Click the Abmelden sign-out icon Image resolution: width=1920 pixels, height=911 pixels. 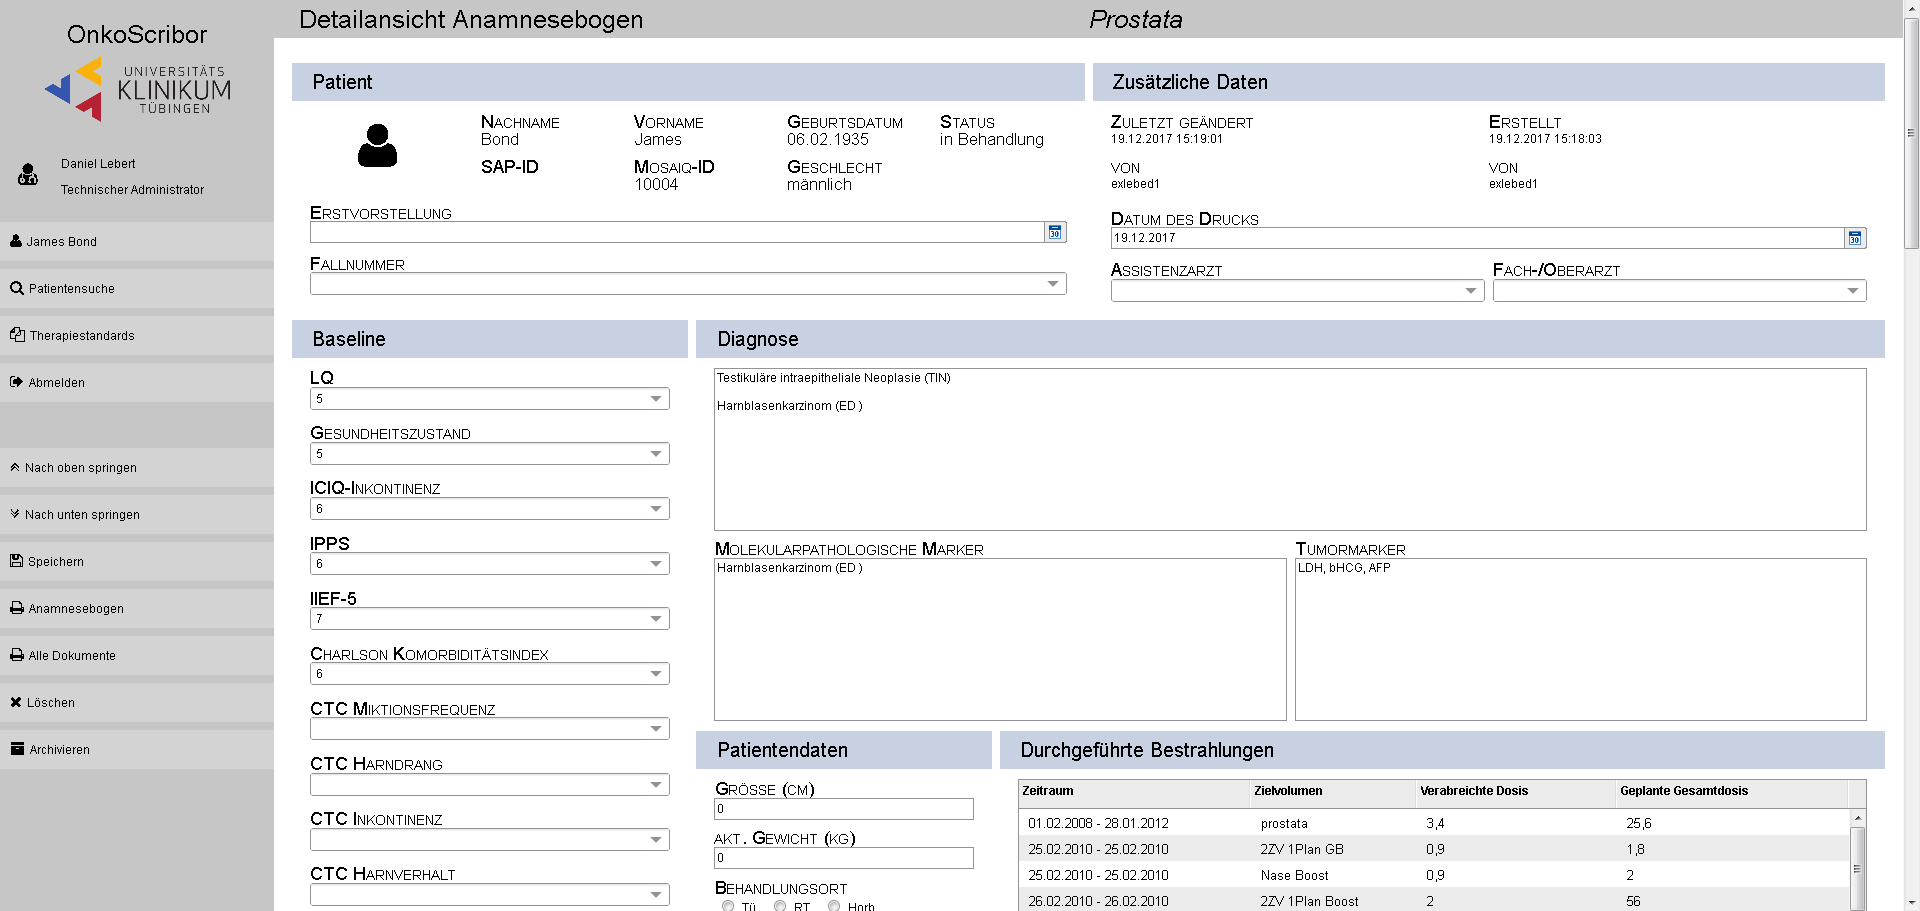[x=16, y=382]
